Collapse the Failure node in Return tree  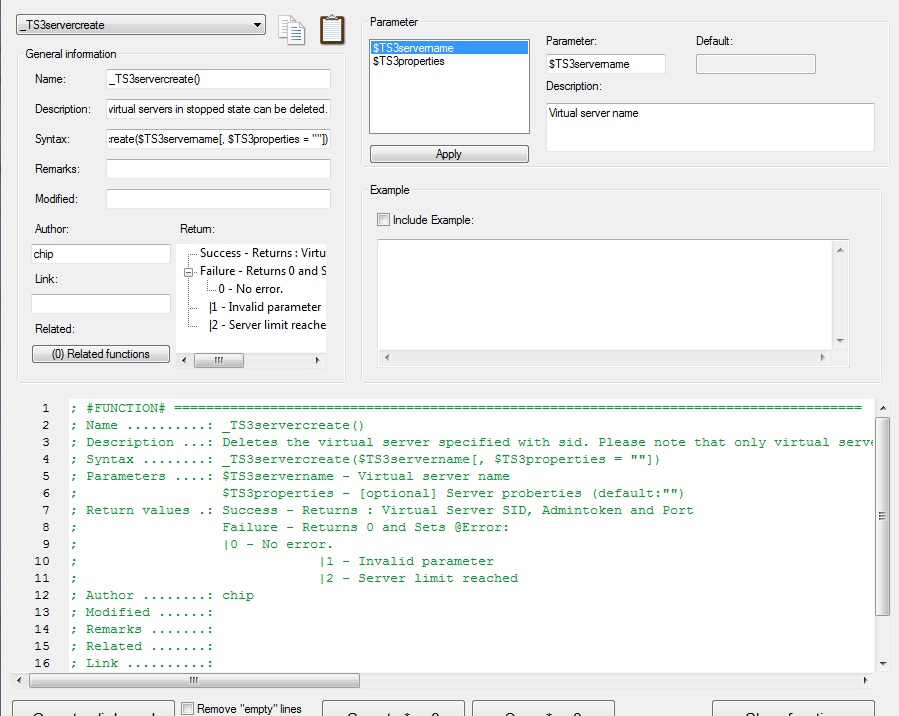(189, 271)
